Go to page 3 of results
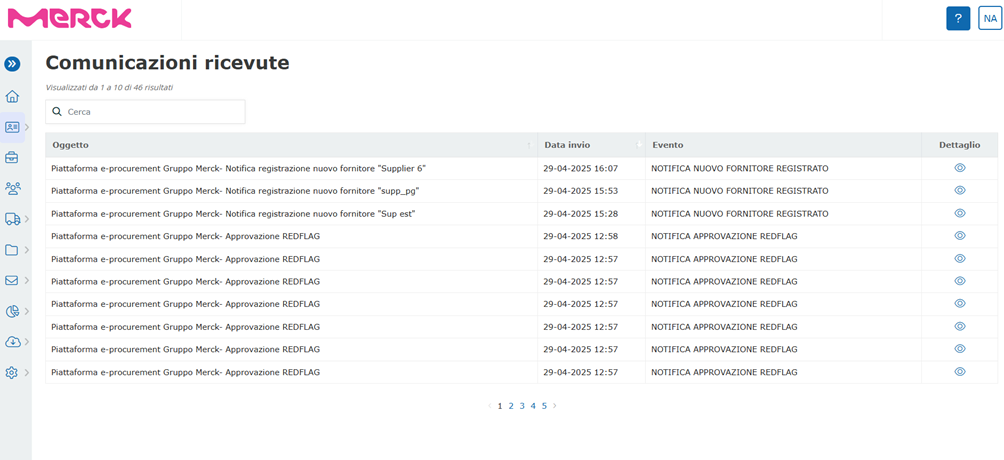This screenshot has height=460, width=1004. coord(522,406)
